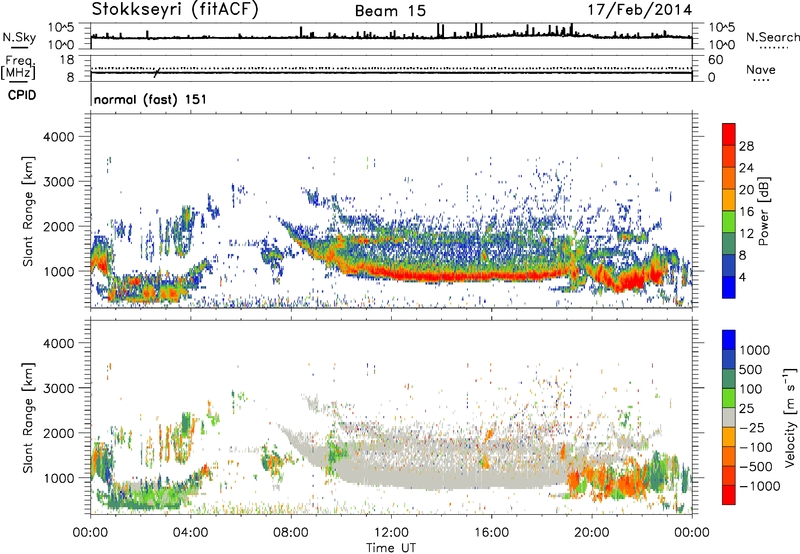The width and height of the screenshot is (800, 554).
Task: Click the "-25" tick on the velocity colorbar
Action: [x=753, y=428]
